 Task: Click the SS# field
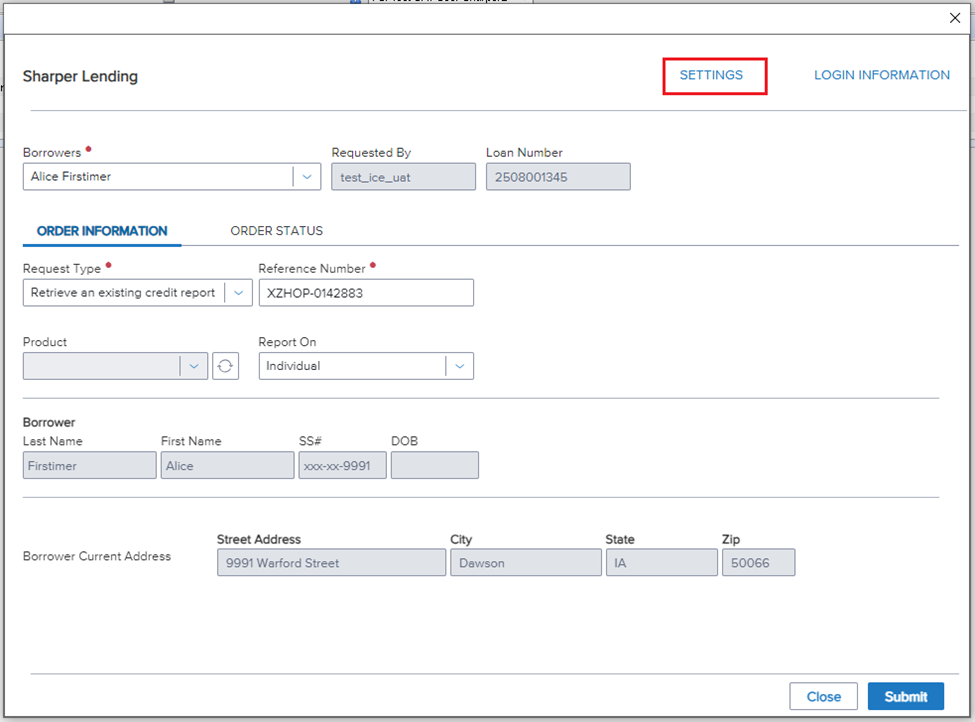pos(342,465)
